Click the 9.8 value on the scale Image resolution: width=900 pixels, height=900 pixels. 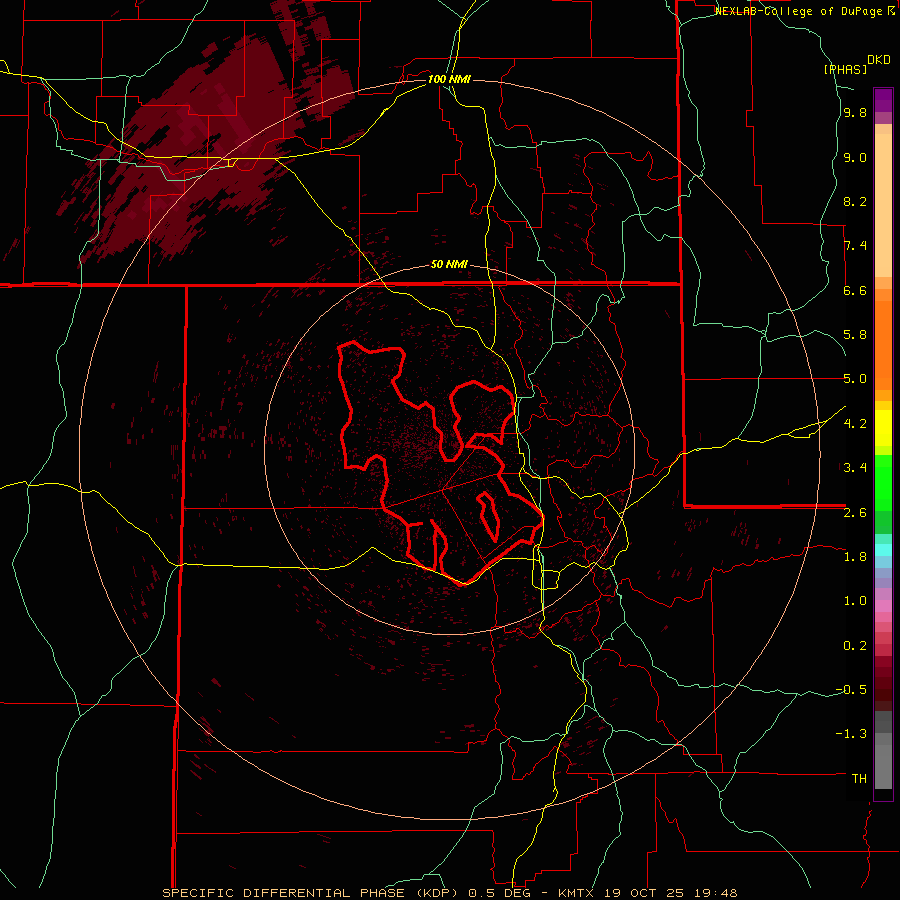click(x=855, y=112)
